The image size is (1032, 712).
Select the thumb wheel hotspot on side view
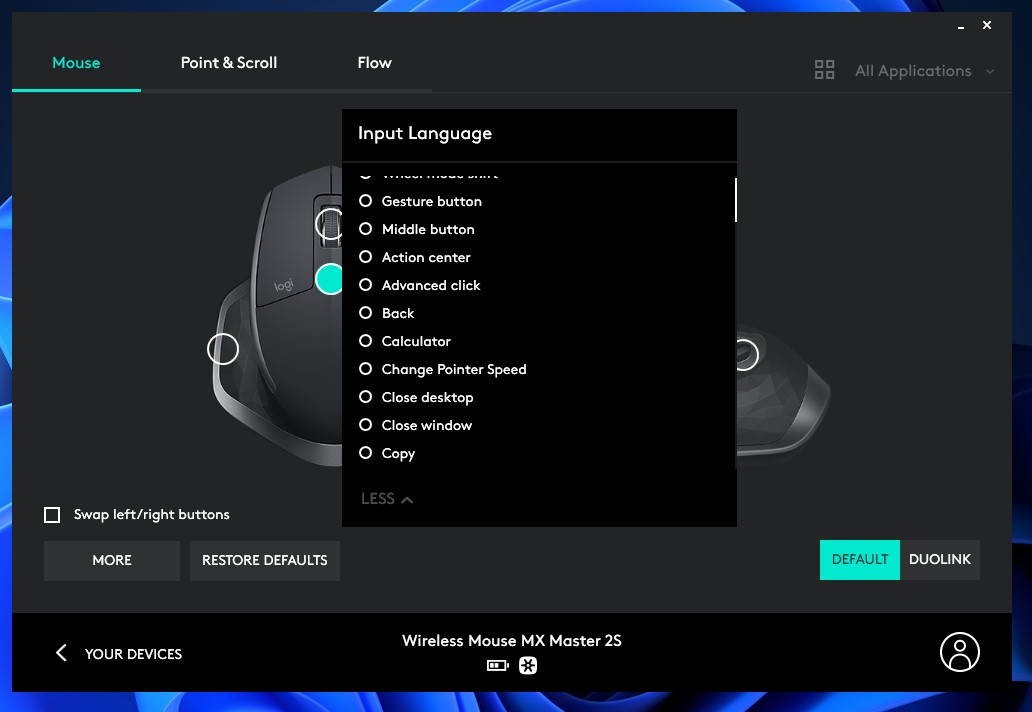(746, 355)
